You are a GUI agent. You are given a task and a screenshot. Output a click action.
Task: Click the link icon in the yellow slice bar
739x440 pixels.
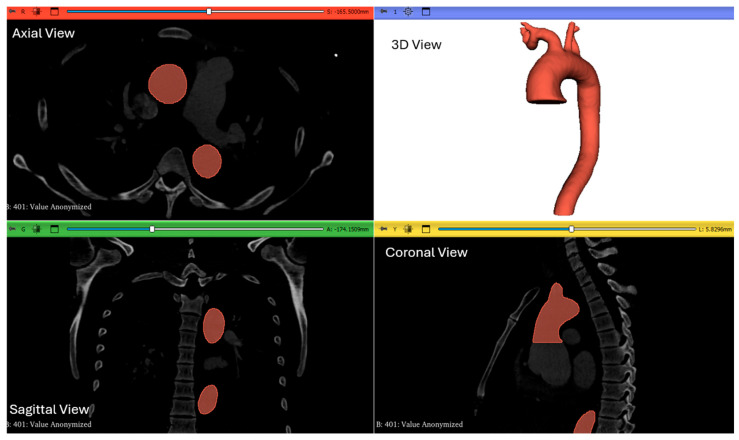tap(408, 229)
